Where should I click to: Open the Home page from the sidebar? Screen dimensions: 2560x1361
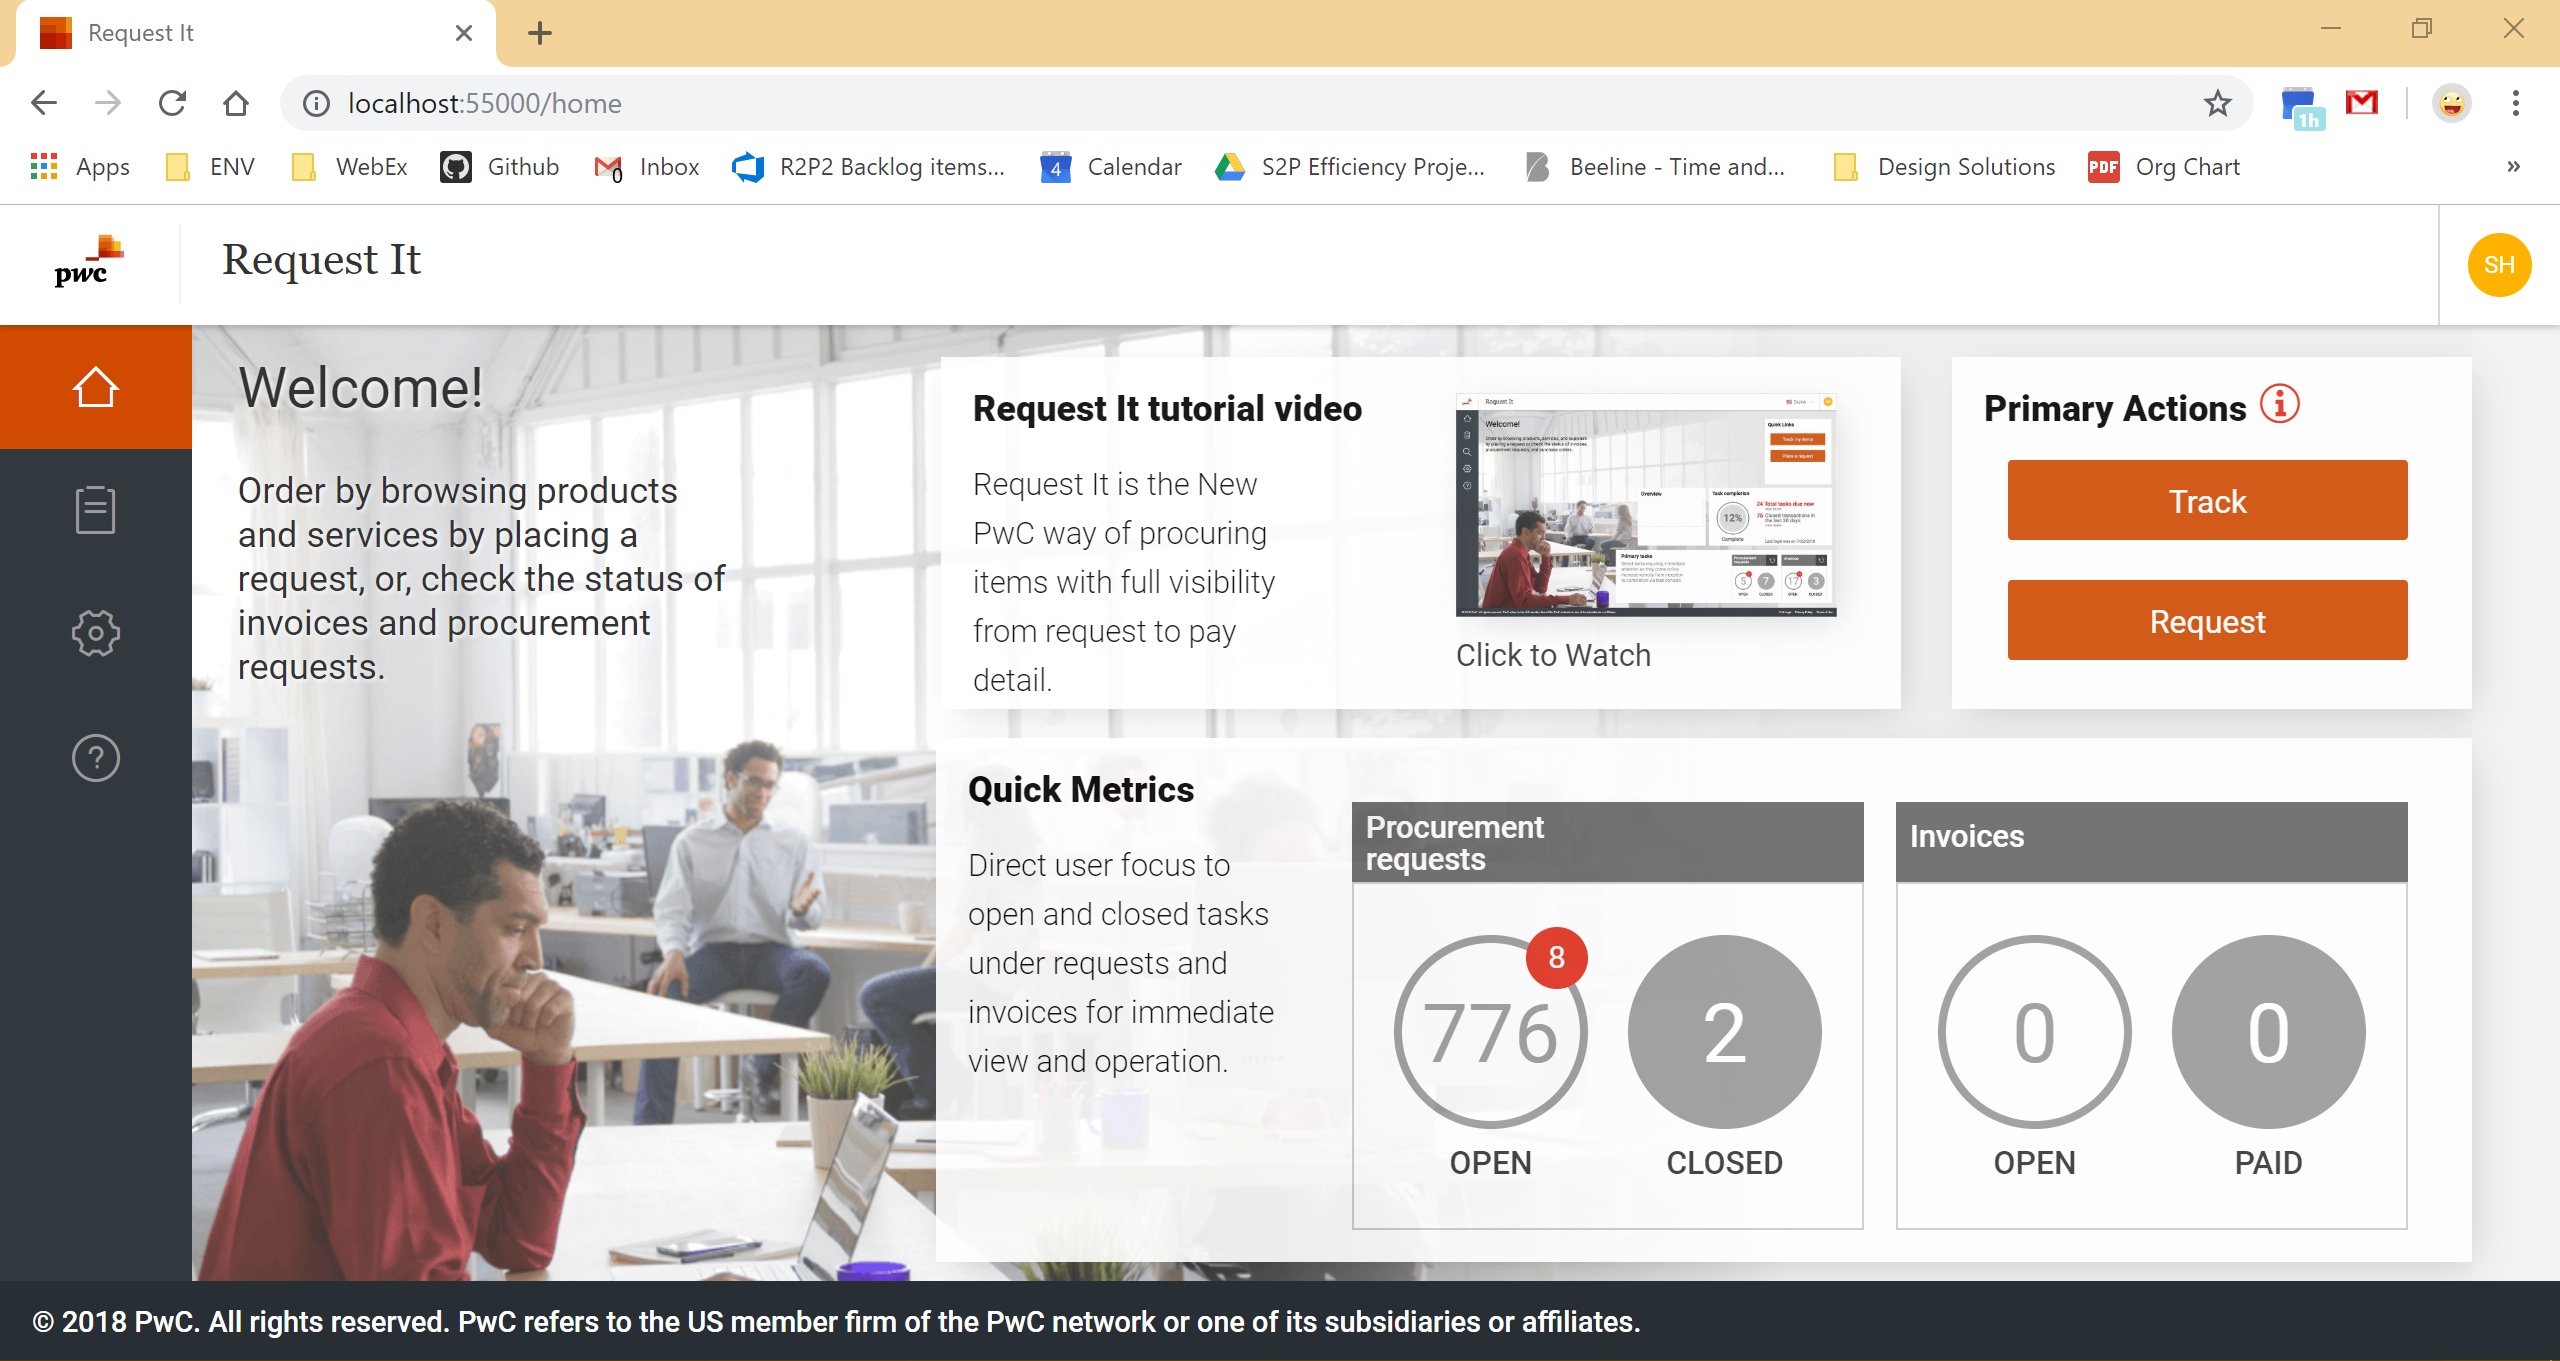pyautogui.click(x=95, y=387)
